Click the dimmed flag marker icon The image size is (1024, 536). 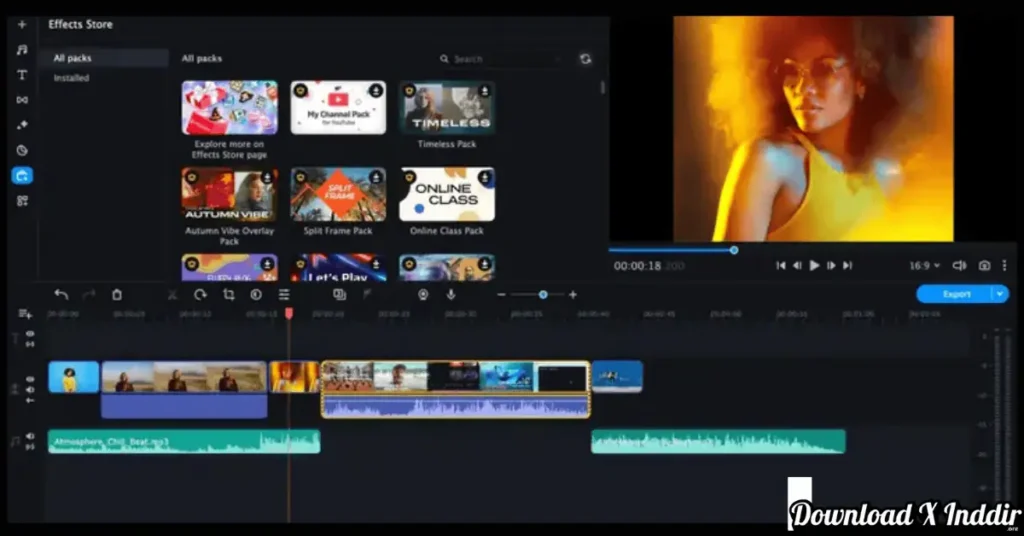click(367, 294)
